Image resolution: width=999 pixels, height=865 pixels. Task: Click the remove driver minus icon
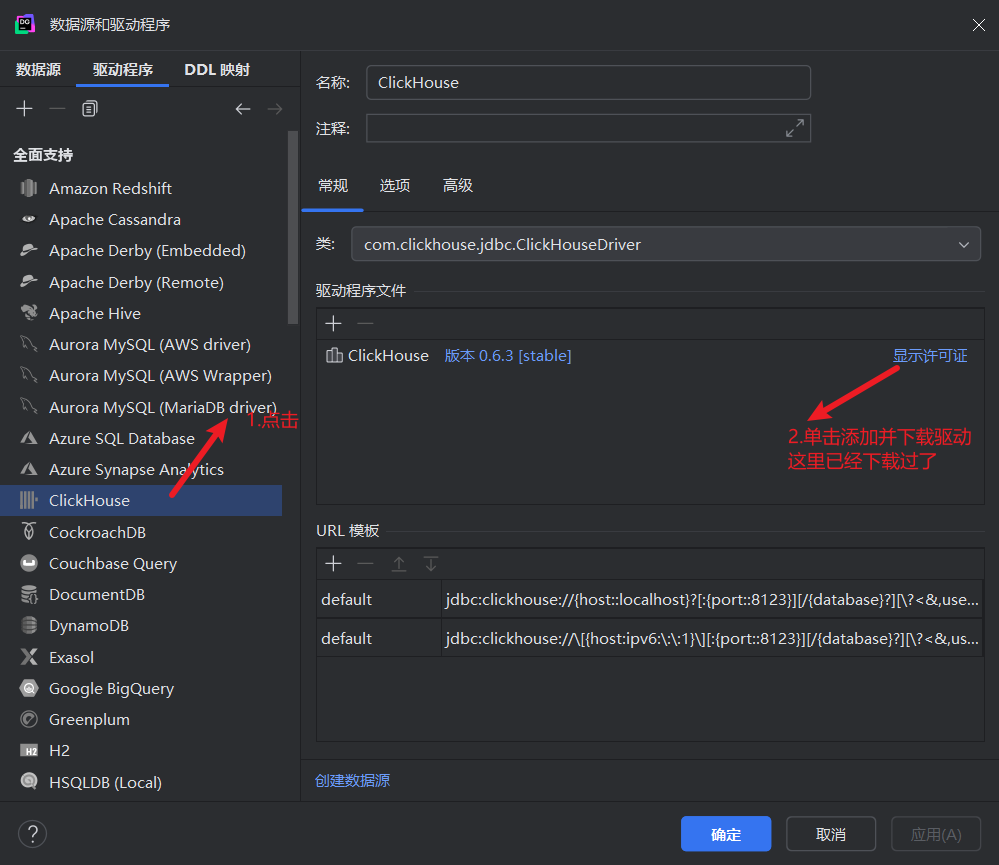point(57,109)
